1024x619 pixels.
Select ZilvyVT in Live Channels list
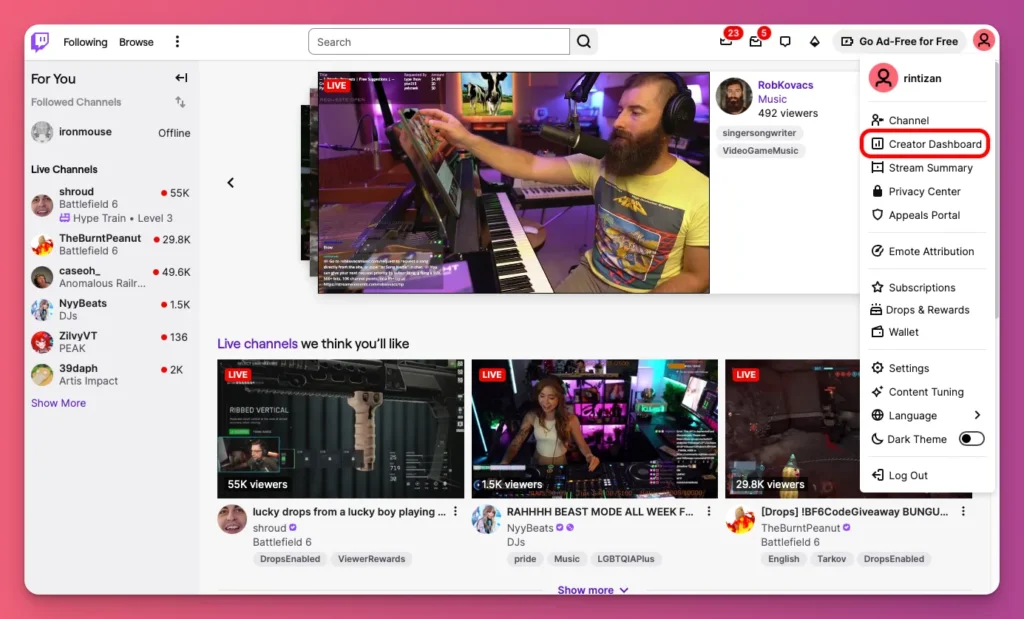(x=111, y=342)
